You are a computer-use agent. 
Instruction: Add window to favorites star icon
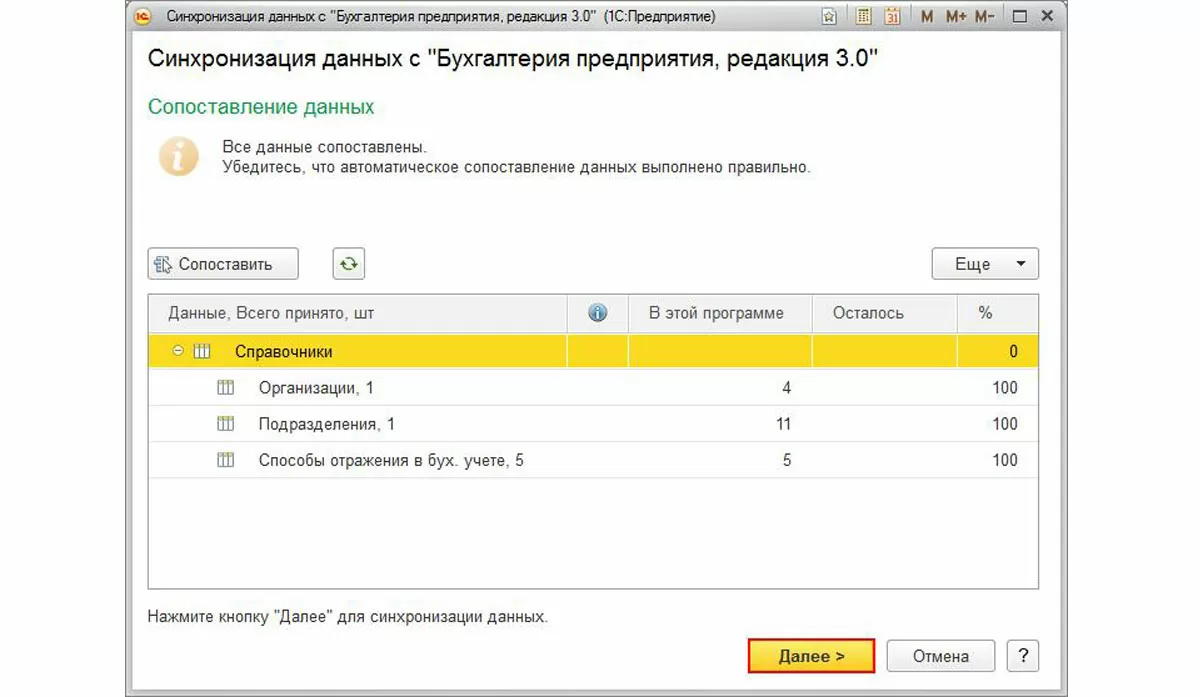click(829, 16)
